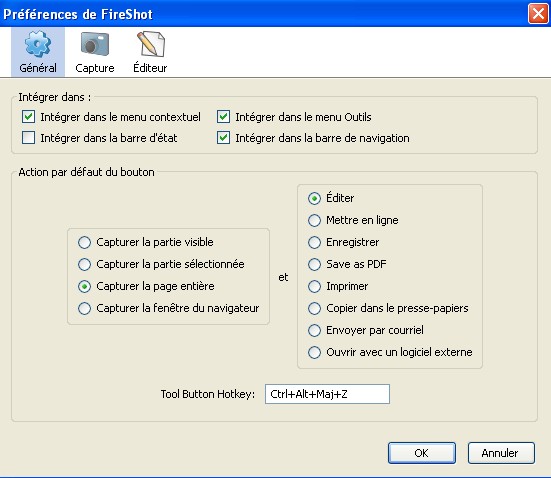Close the Préférences de FireShot window
The image size is (551, 478).
point(538,14)
